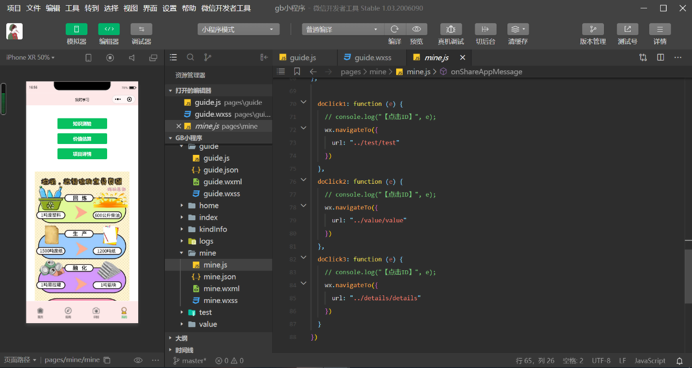692x368 pixels.
Task: Open mine.wxss in the file tree
Action: (x=220, y=300)
